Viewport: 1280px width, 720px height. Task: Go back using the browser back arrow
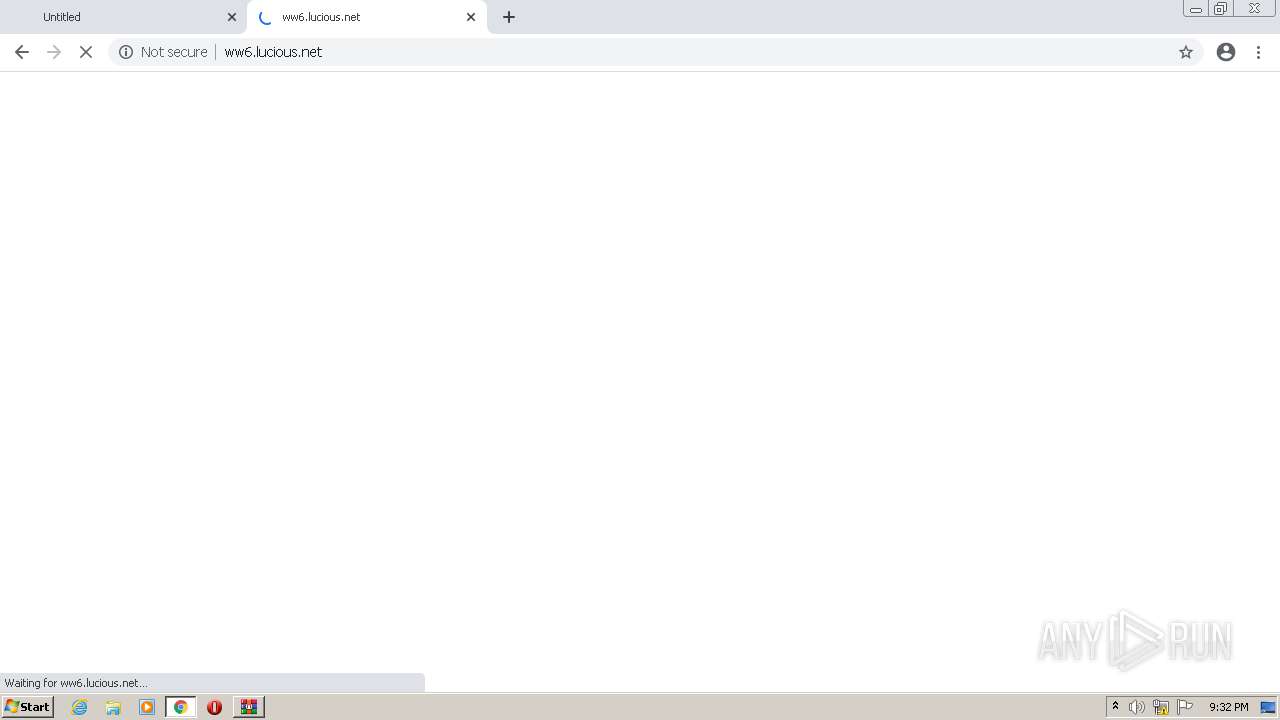click(x=22, y=52)
